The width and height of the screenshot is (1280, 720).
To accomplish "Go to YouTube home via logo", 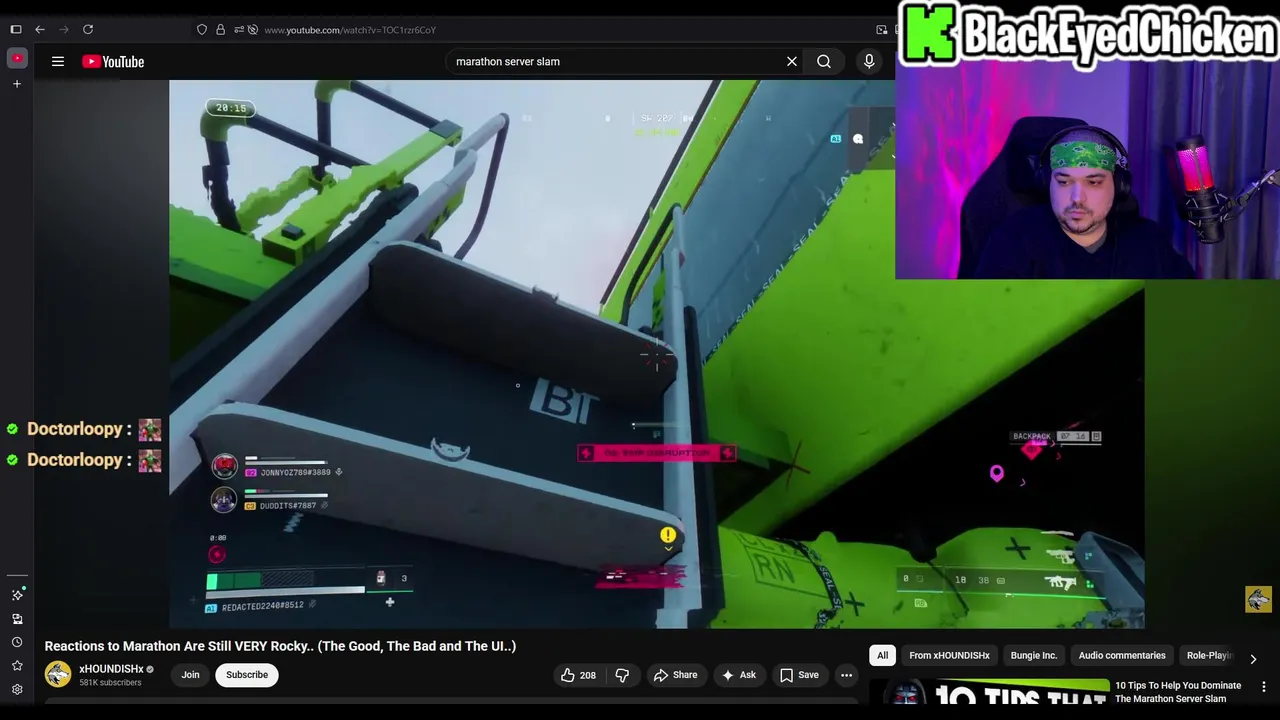I will point(113,62).
